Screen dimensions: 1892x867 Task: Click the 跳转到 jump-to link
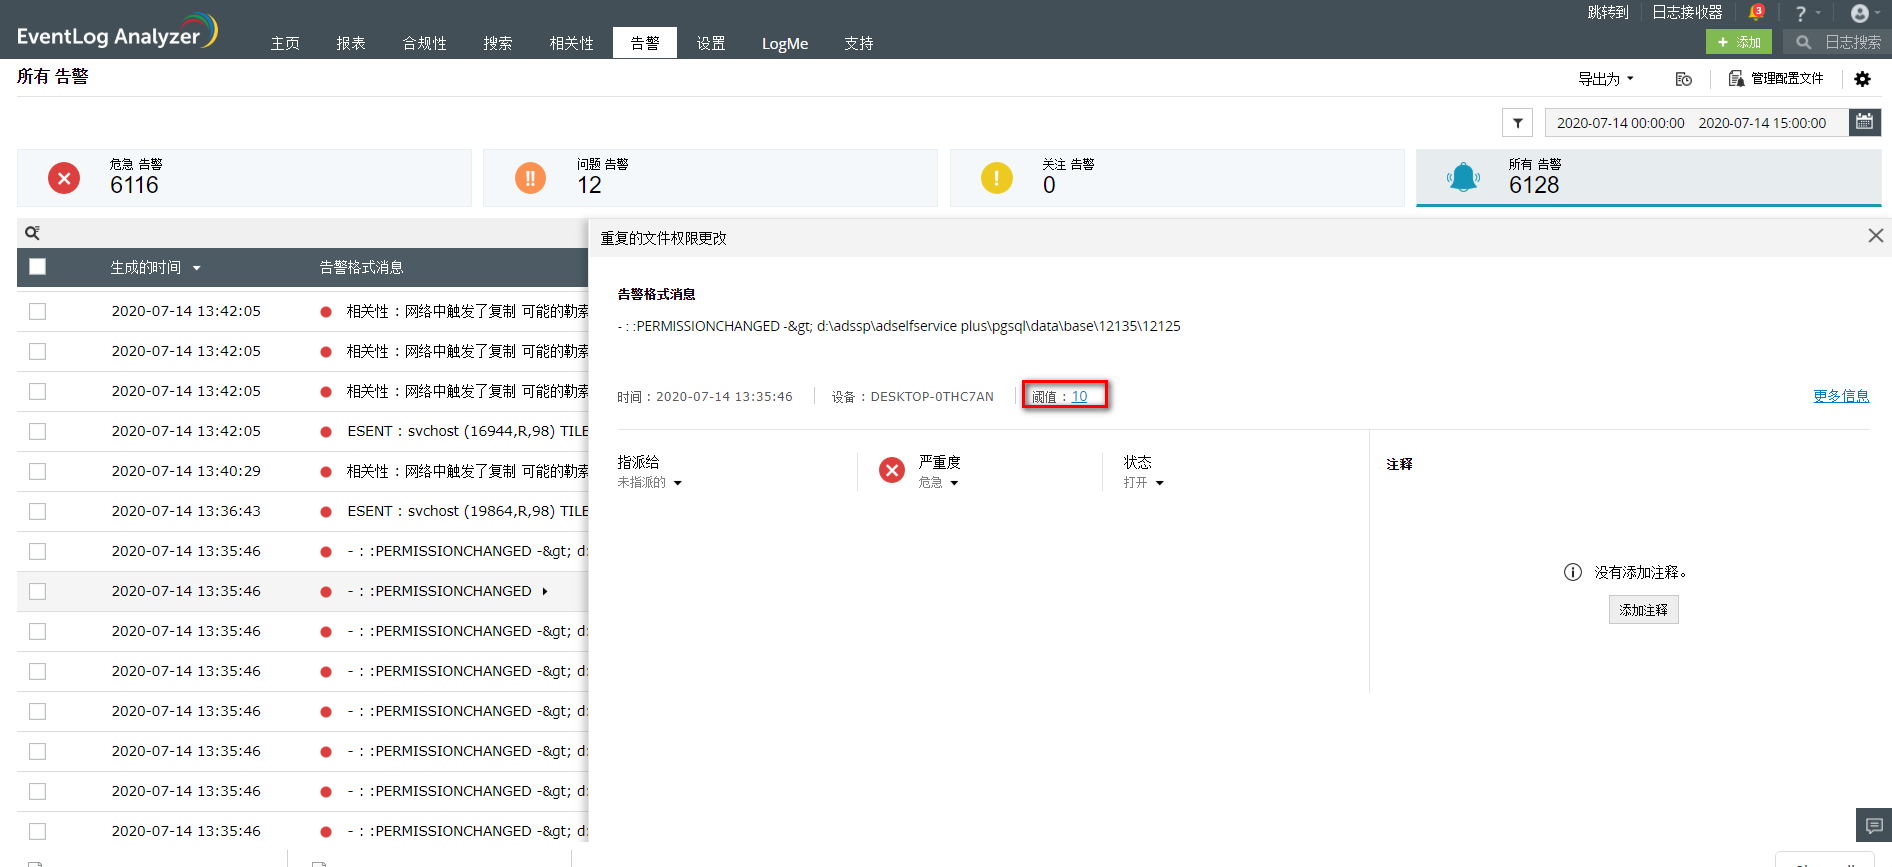(1608, 12)
